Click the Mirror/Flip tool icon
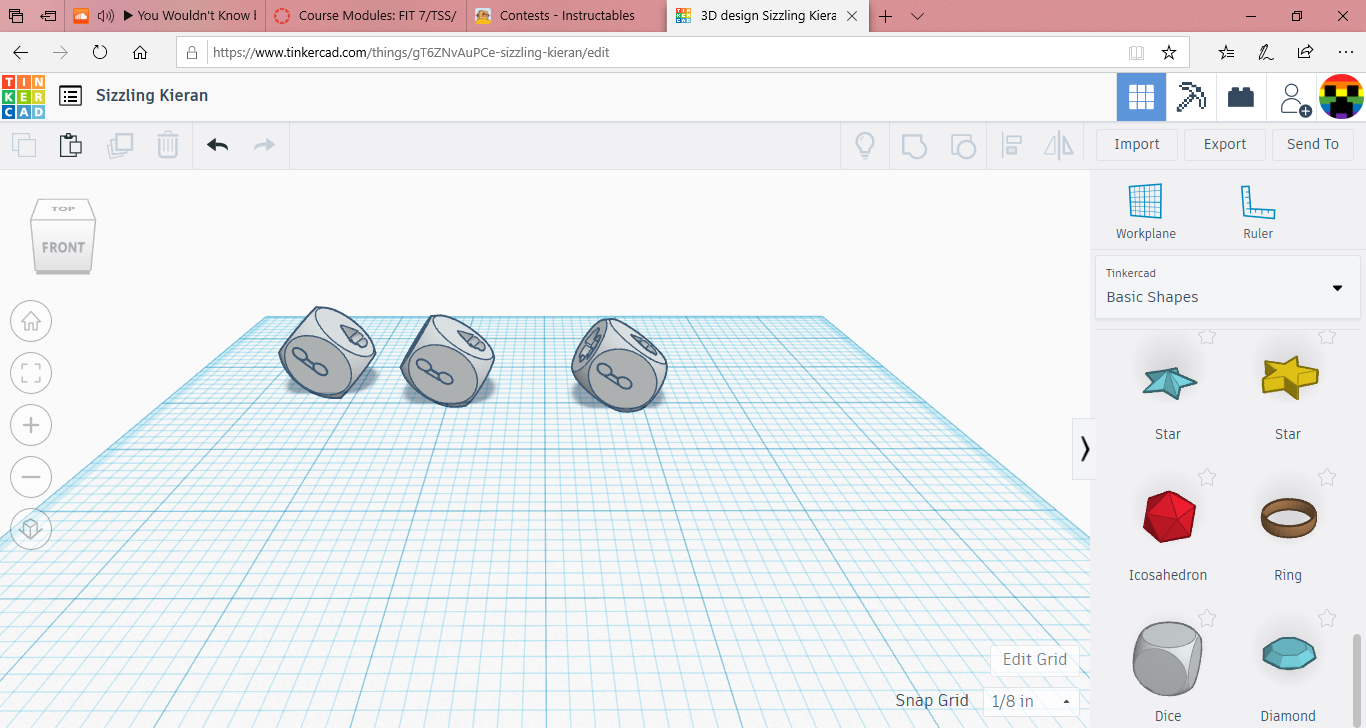The width and height of the screenshot is (1366, 728). click(1058, 146)
